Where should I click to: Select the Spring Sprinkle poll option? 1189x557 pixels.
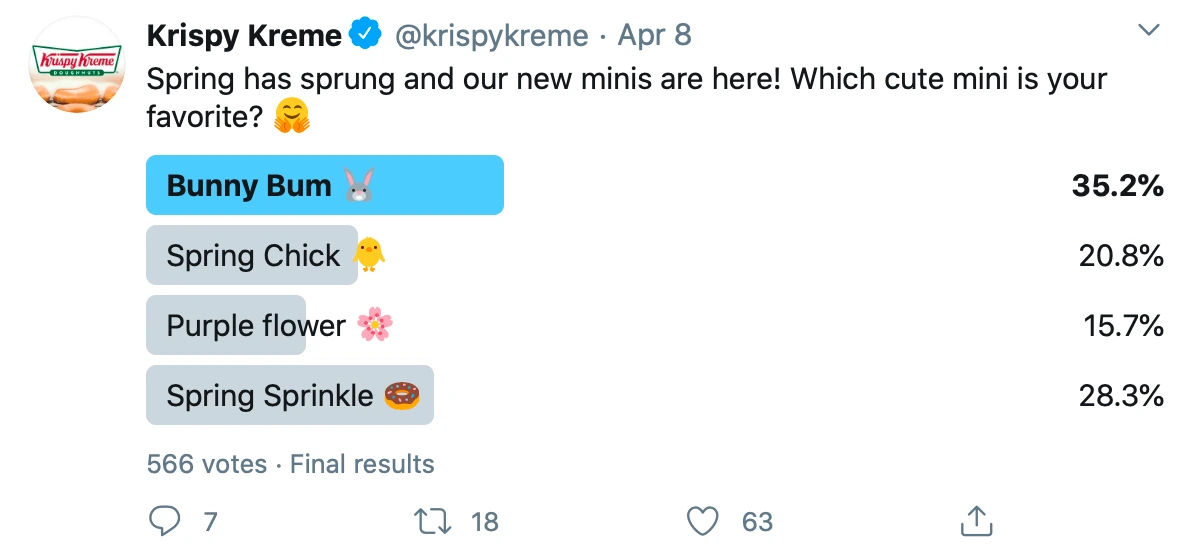289,395
